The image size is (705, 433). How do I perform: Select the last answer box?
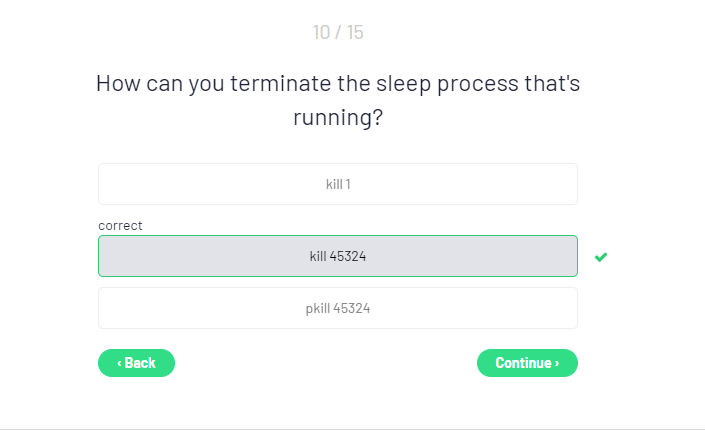337,308
